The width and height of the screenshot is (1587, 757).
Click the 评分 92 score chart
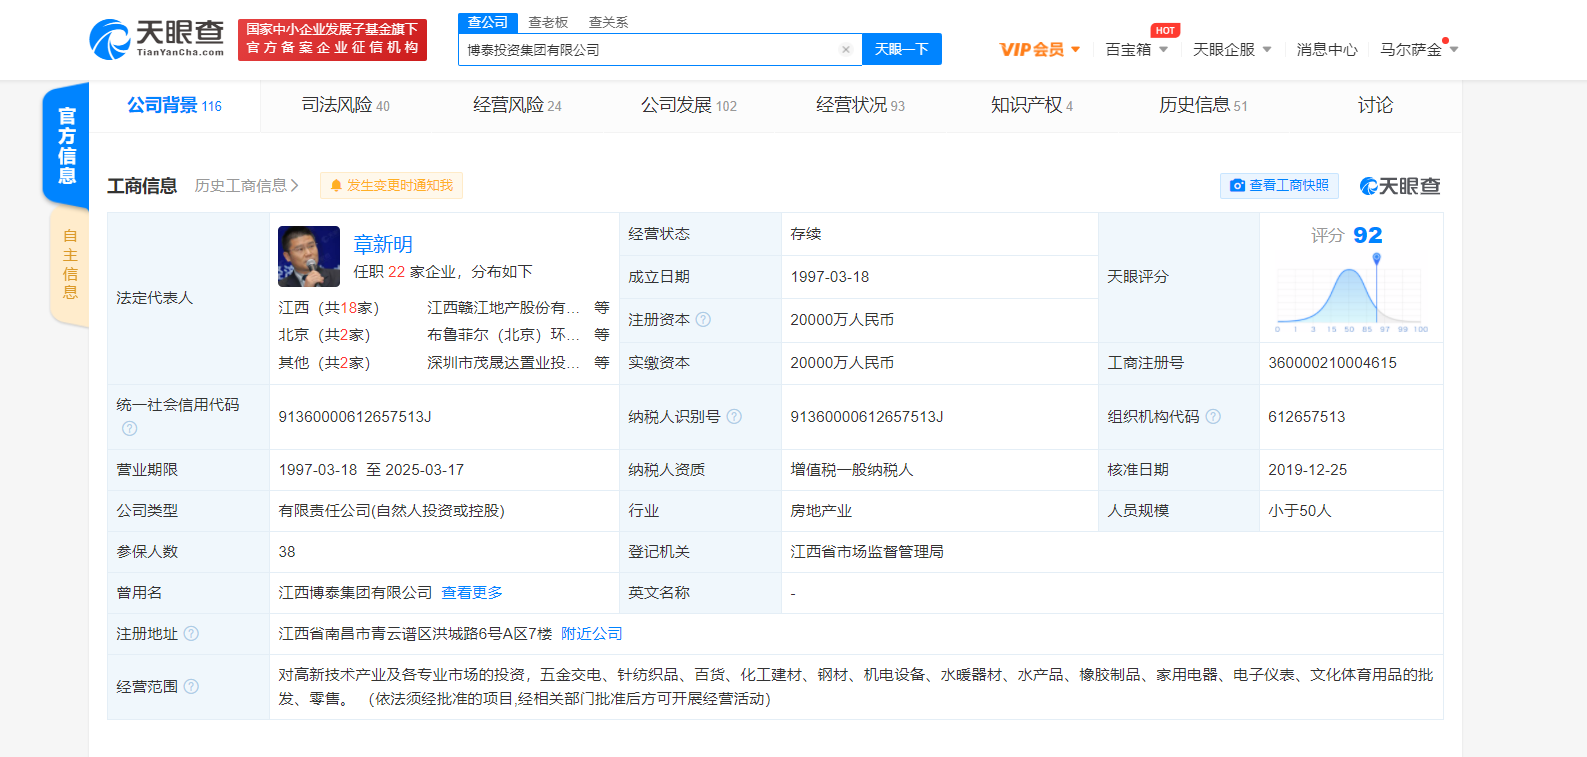[1351, 278]
